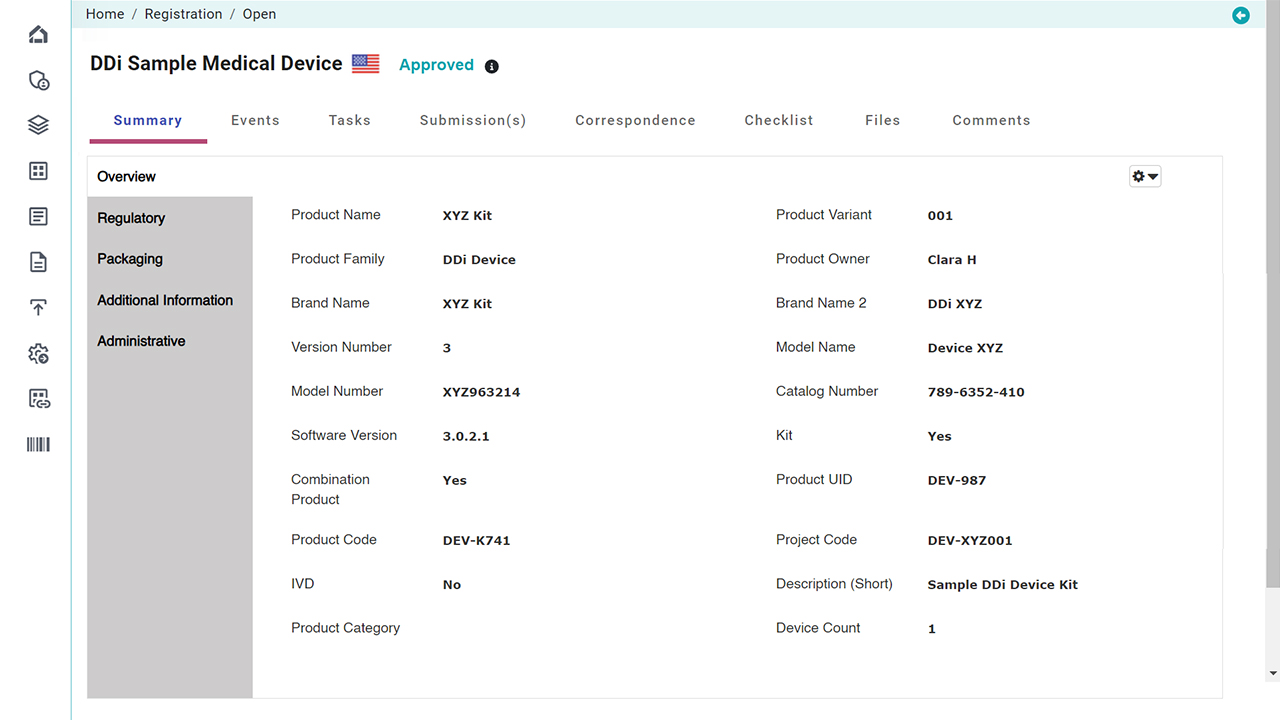Click the teal back arrow icon
Screen dimensions: 1280x720
(1241, 15)
